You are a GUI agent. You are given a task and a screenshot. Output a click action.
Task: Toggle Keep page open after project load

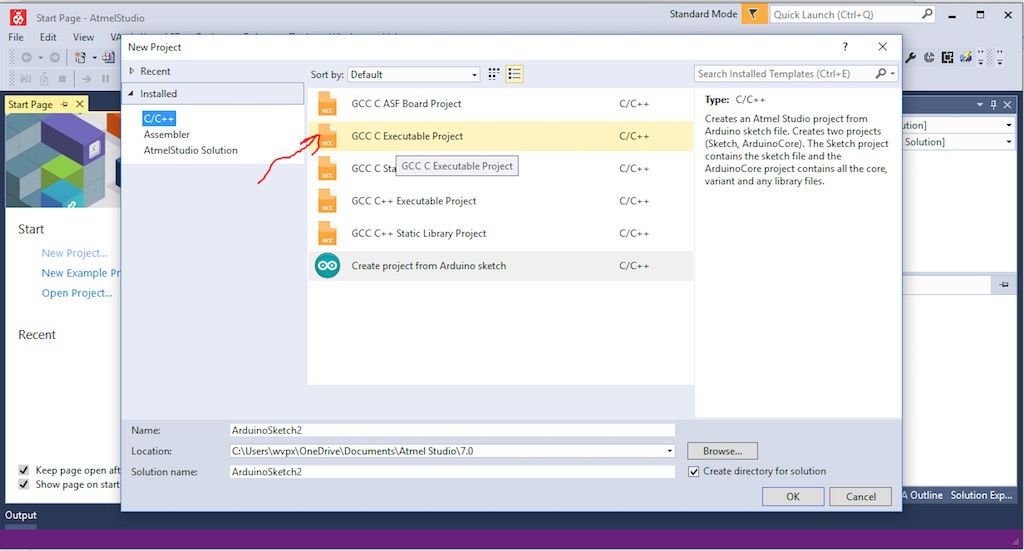click(24, 470)
